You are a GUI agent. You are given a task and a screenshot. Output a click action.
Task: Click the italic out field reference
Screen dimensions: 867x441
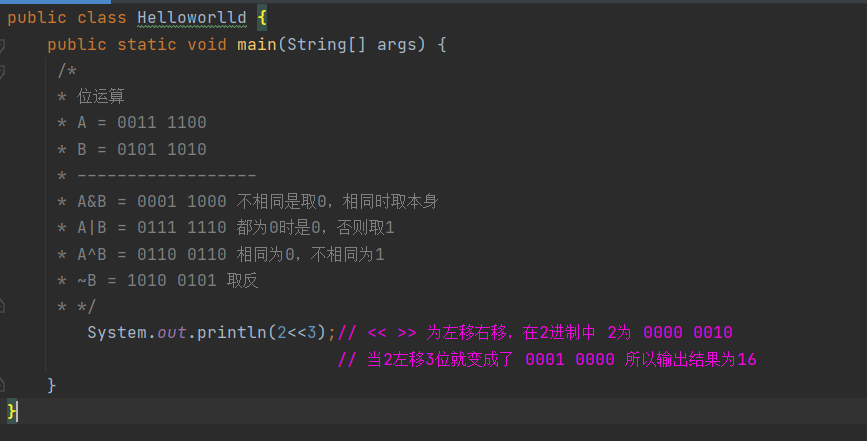tap(171, 332)
